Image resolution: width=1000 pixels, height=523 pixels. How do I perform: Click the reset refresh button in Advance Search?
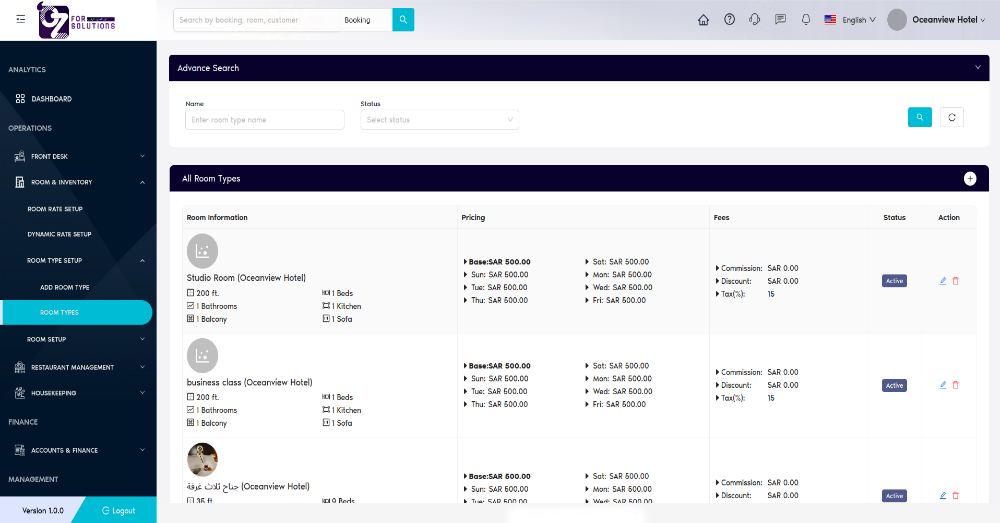(x=952, y=117)
